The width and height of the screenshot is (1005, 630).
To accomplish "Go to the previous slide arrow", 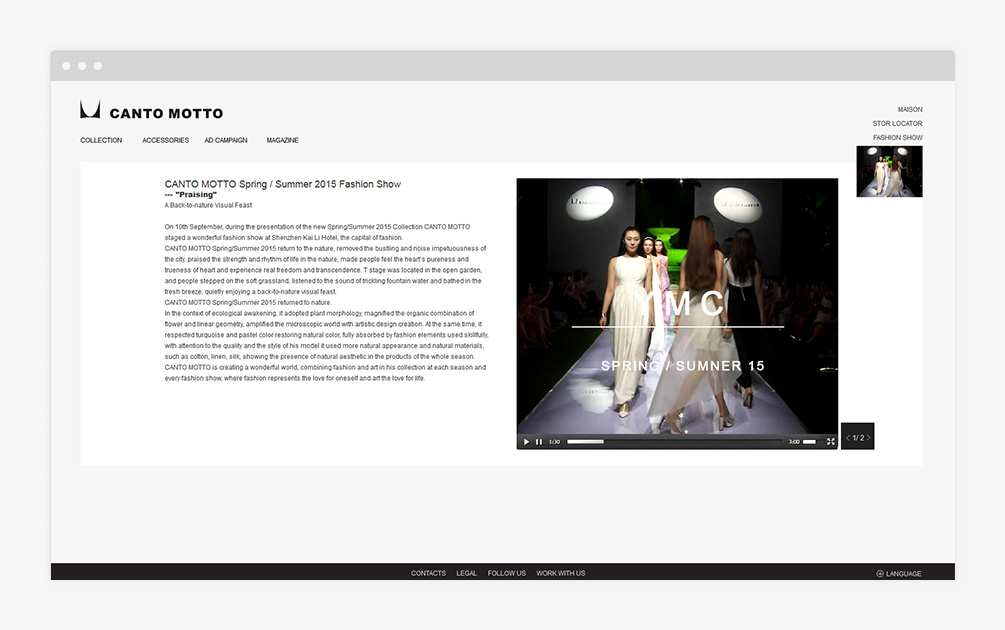I will point(848,437).
